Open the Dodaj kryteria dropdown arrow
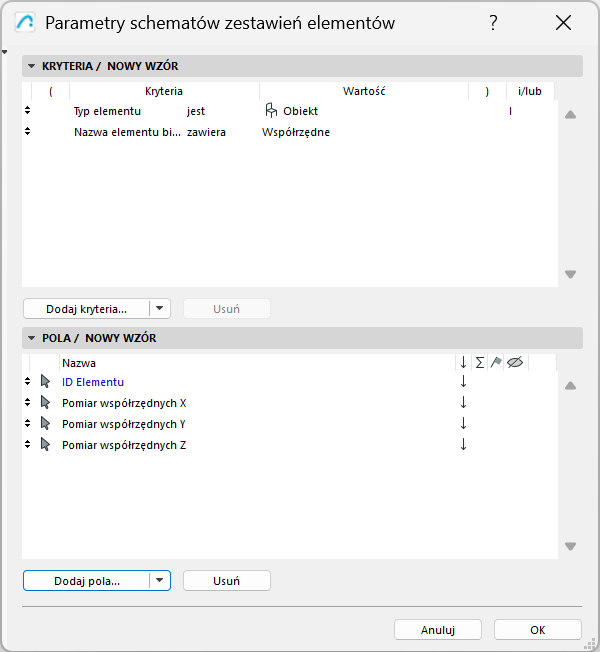Viewport: 600px width, 652px height. tap(160, 309)
